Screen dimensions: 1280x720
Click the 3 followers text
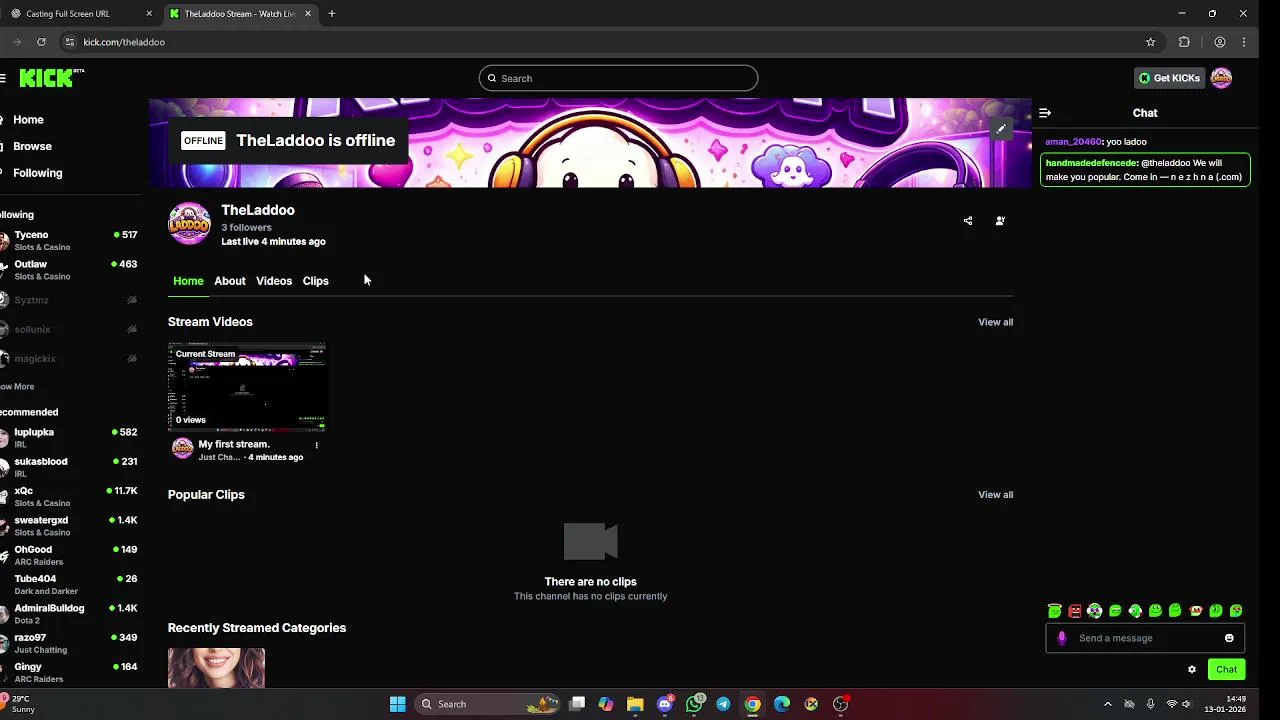246,228
